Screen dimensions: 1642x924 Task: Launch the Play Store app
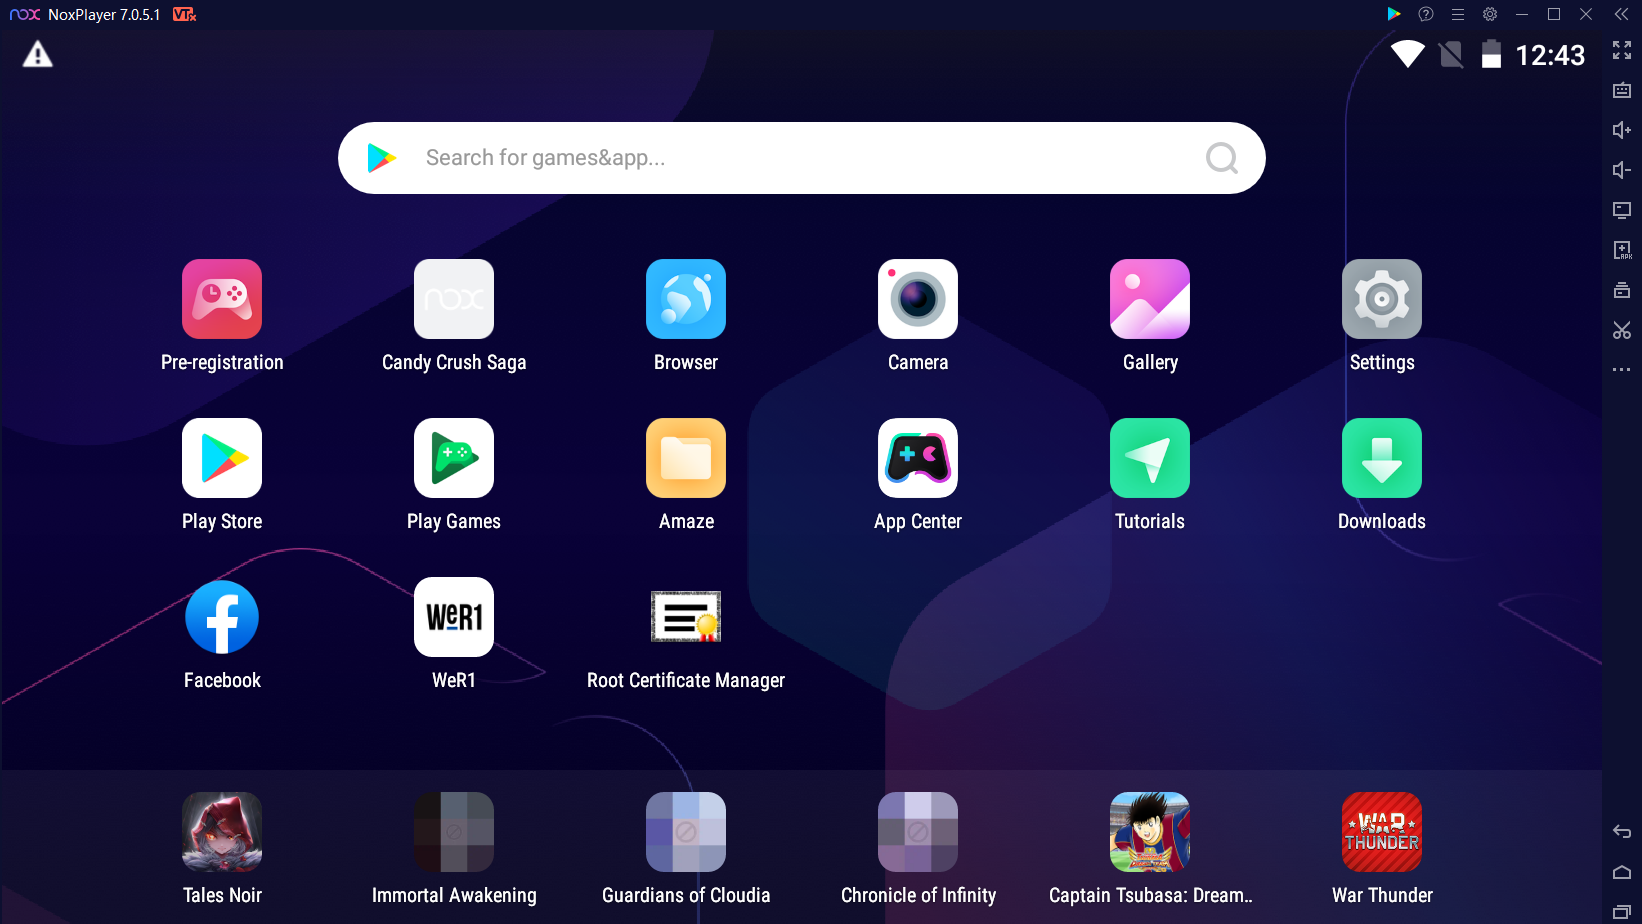pyautogui.click(x=222, y=458)
